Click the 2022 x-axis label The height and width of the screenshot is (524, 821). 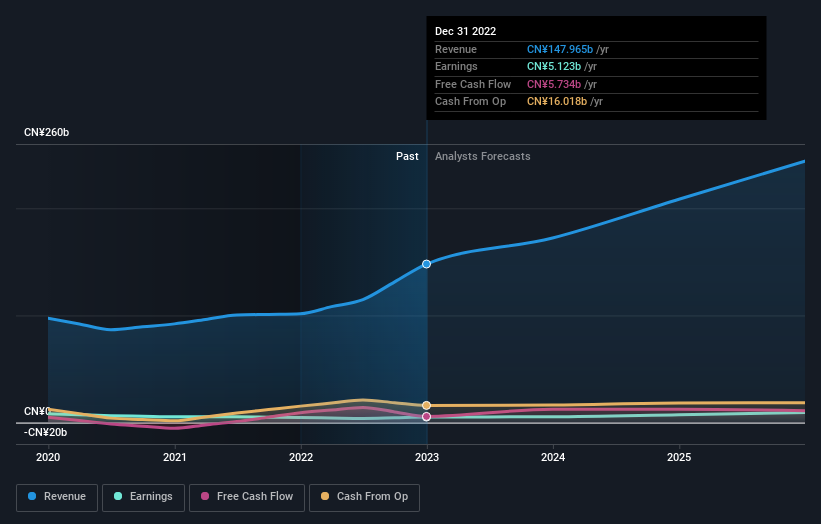[x=301, y=457]
